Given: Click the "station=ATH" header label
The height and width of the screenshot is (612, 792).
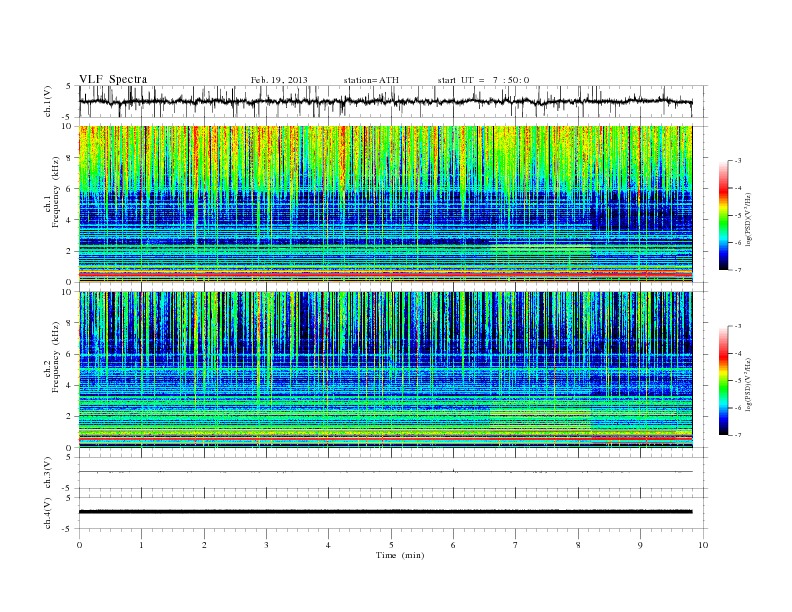Looking at the screenshot, I should 371,80.
